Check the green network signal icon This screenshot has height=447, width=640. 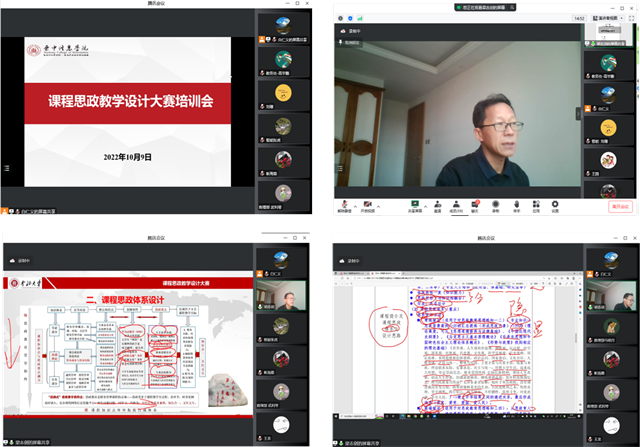coord(360,18)
